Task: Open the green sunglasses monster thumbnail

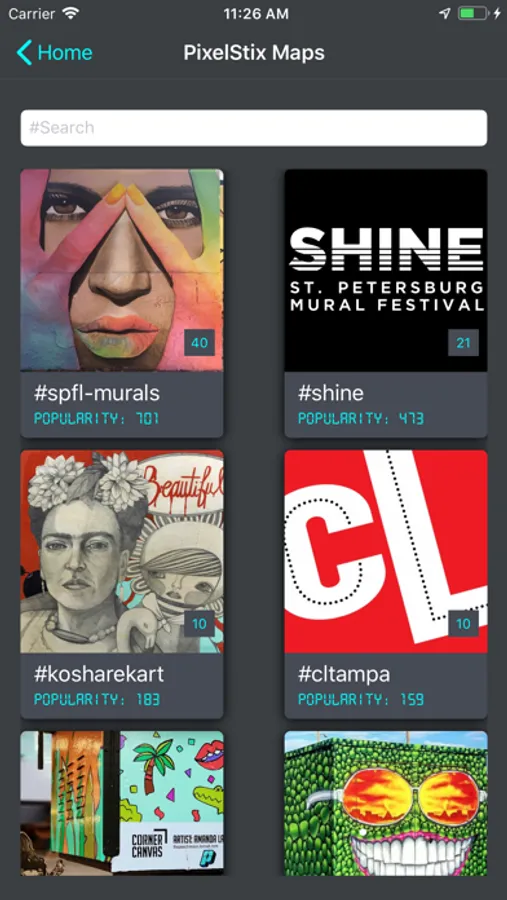Action: [x=386, y=803]
